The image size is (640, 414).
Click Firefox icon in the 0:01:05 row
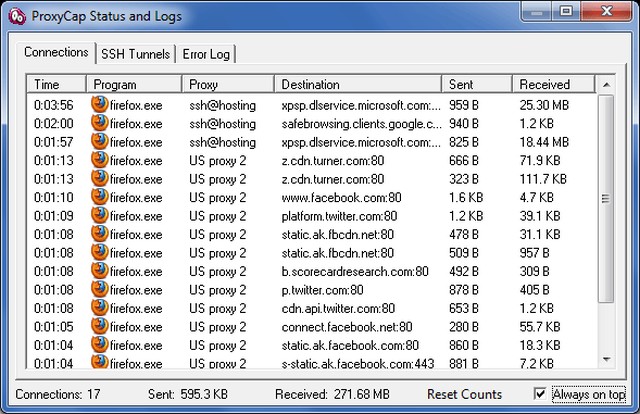point(100,326)
